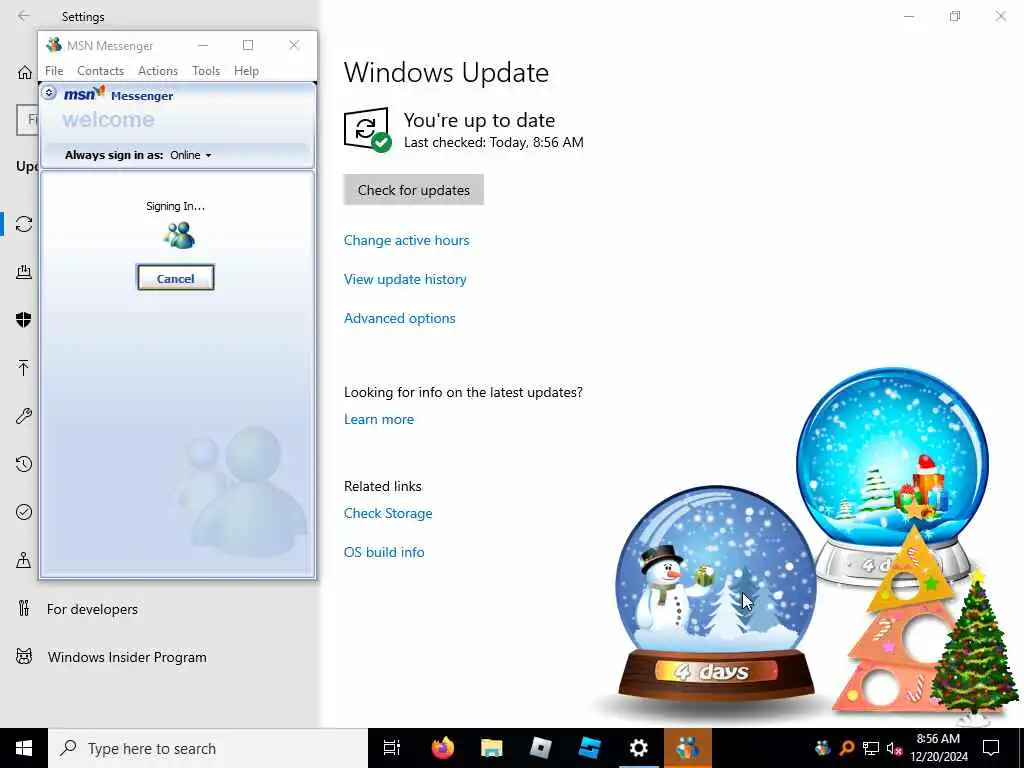Open Recovery clock-arrow icon in sidebar
This screenshot has height=768, width=1024.
tap(24, 464)
